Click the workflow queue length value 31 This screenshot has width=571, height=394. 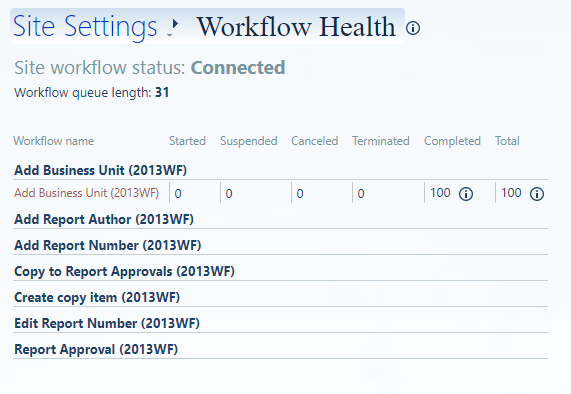click(162, 92)
